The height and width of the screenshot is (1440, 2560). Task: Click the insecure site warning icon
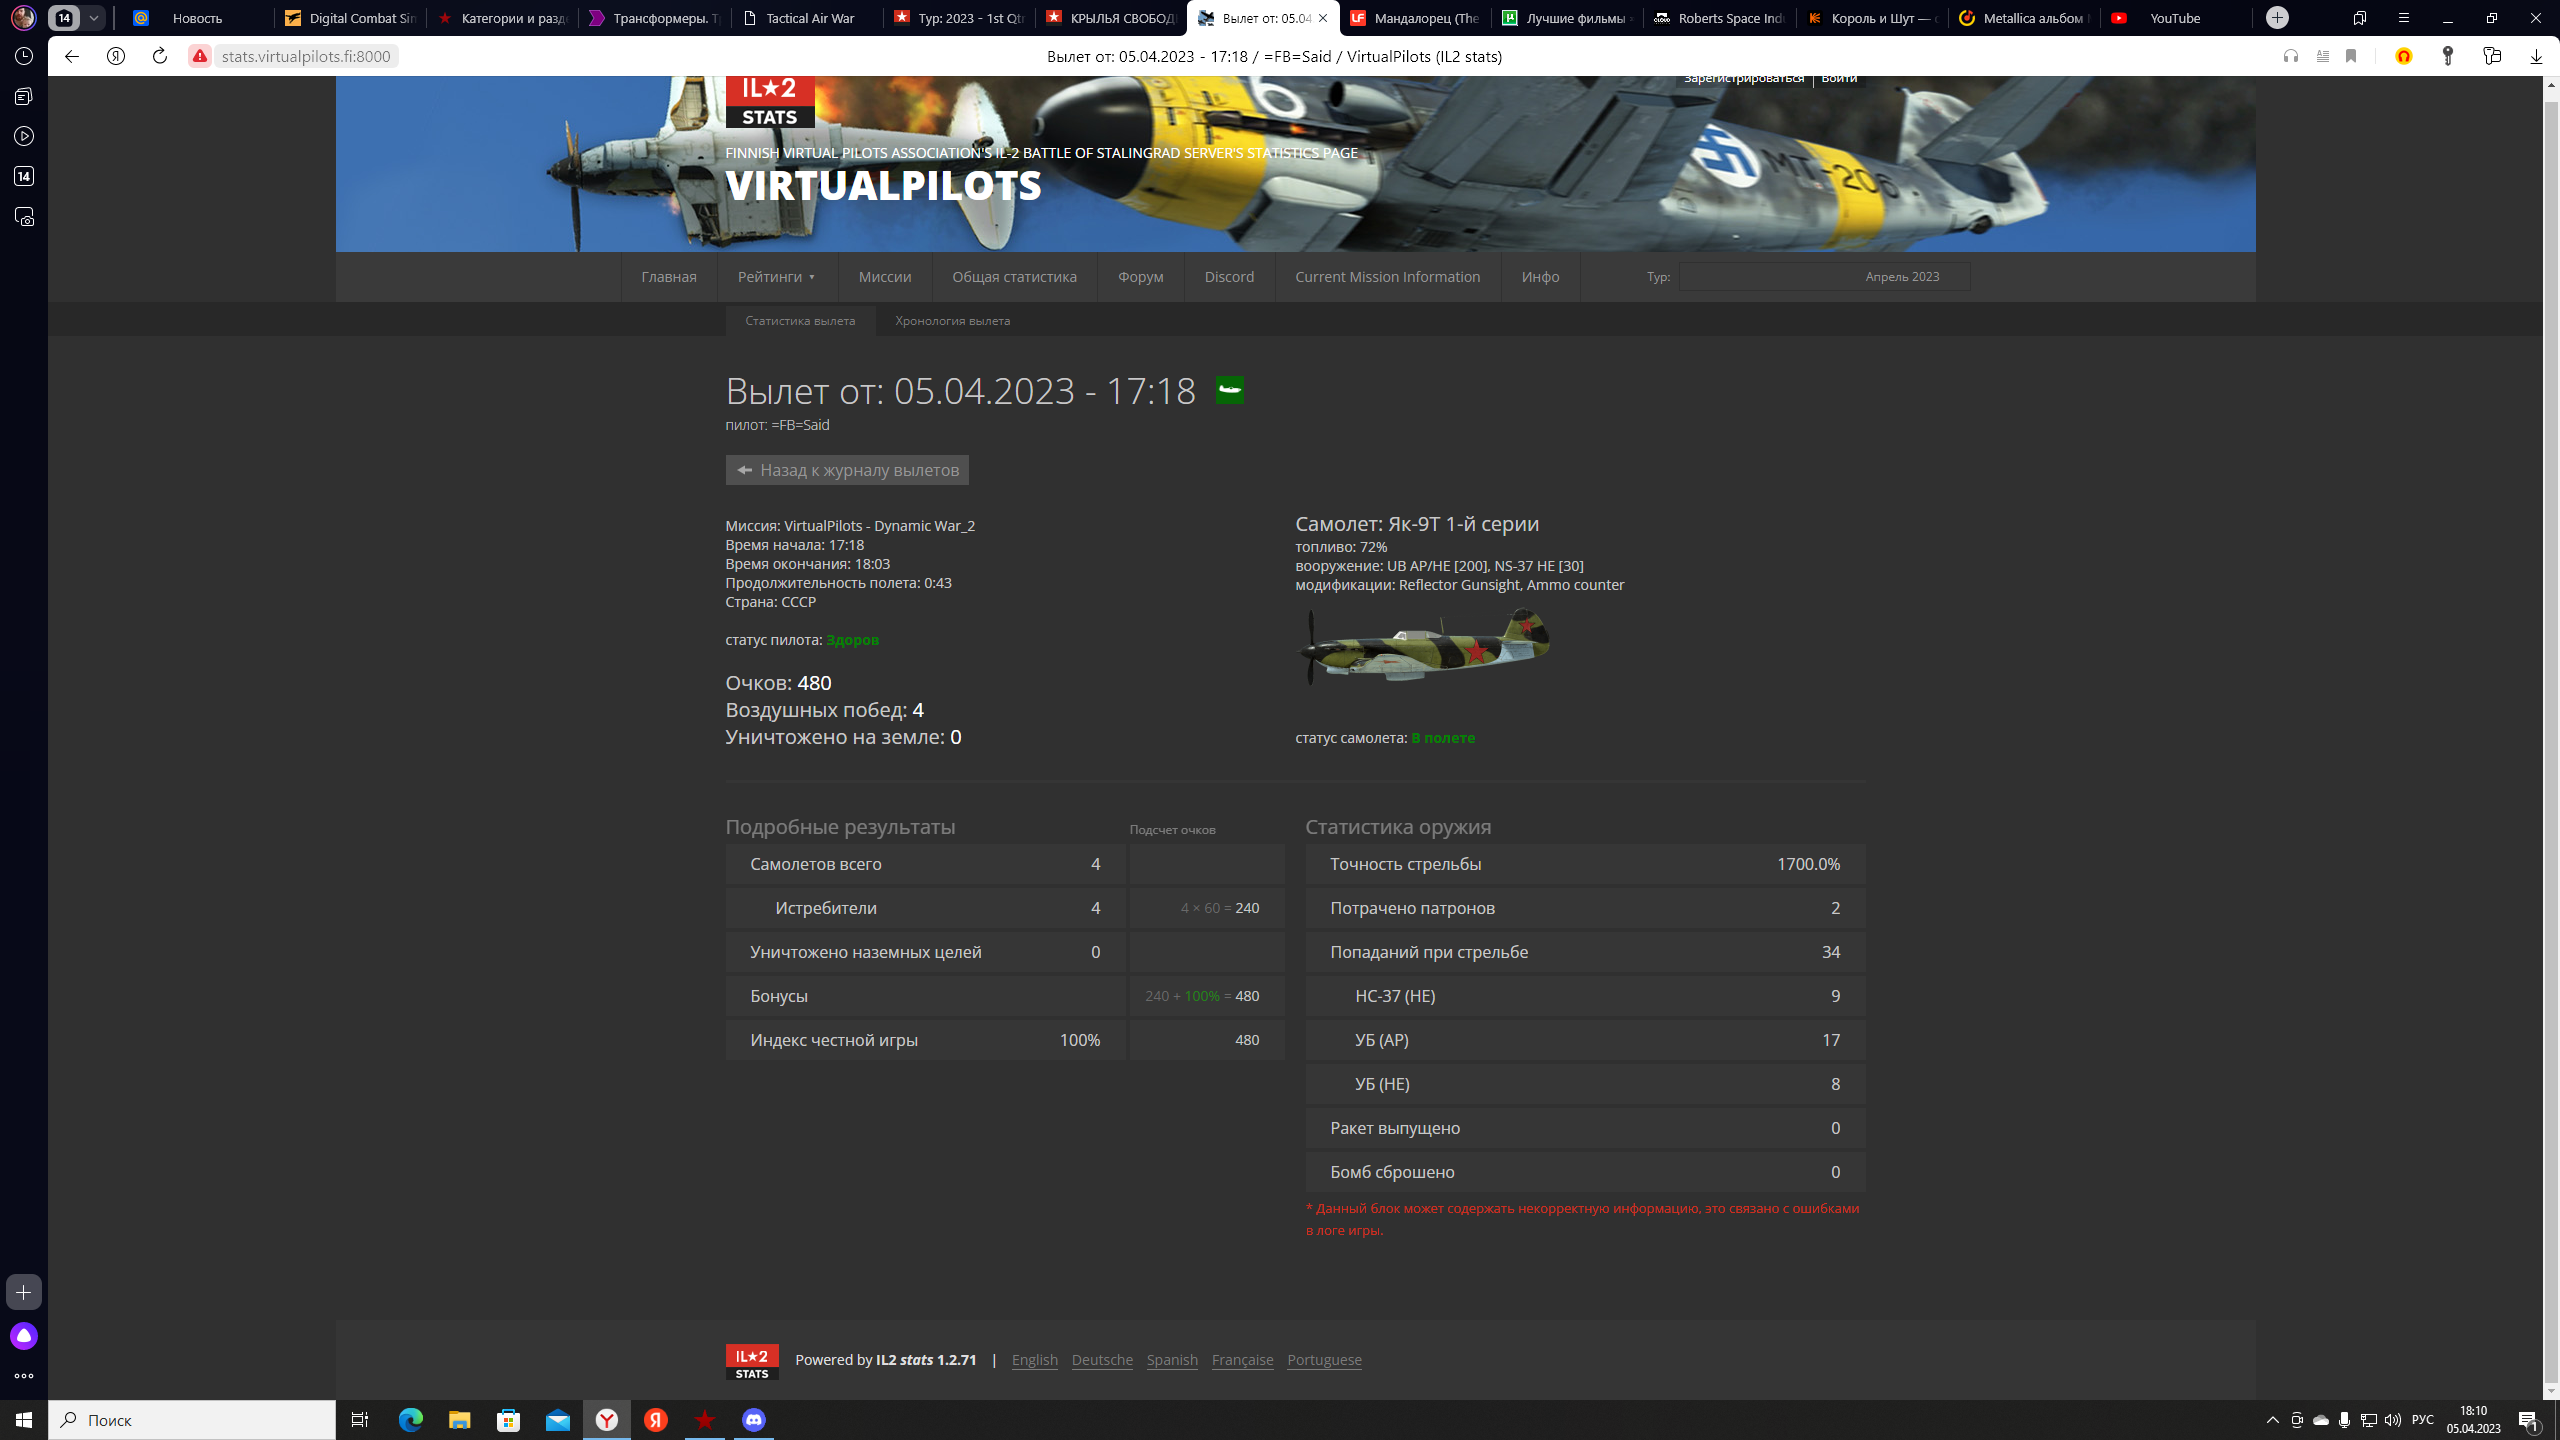200,56
